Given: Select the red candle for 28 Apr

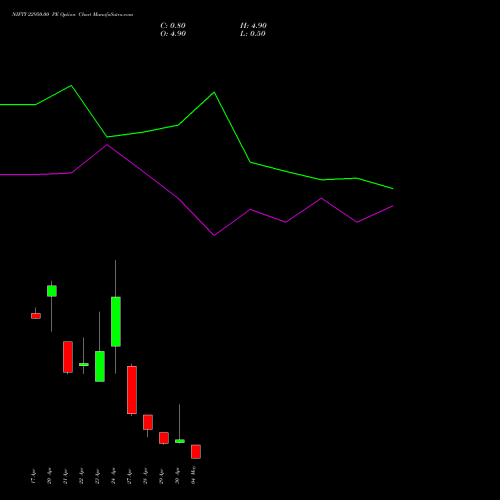Looking at the screenshot, I should 148,422.
